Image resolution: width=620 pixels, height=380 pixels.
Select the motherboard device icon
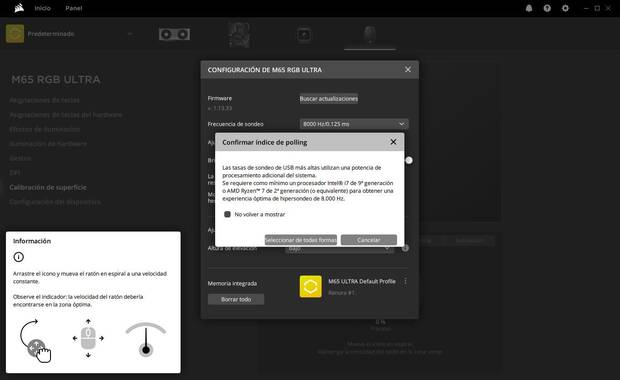239,34
